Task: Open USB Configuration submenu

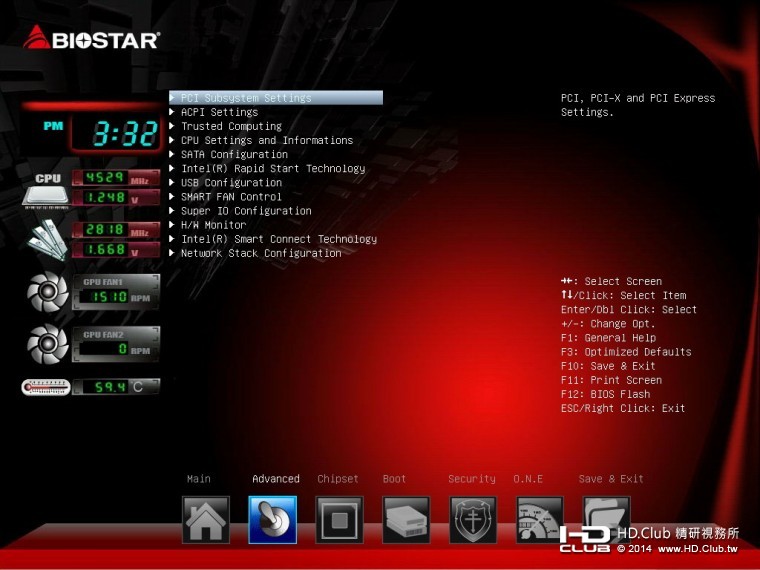Action: point(231,182)
